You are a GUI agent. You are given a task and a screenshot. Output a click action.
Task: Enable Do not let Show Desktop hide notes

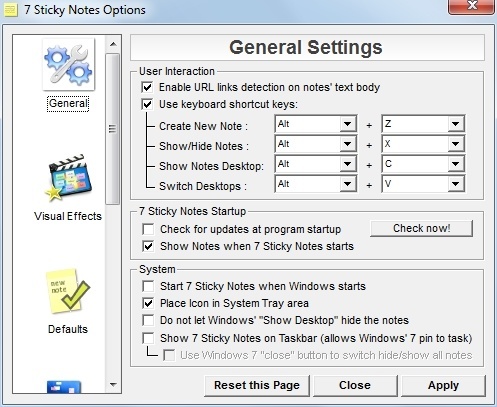click(x=148, y=320)
